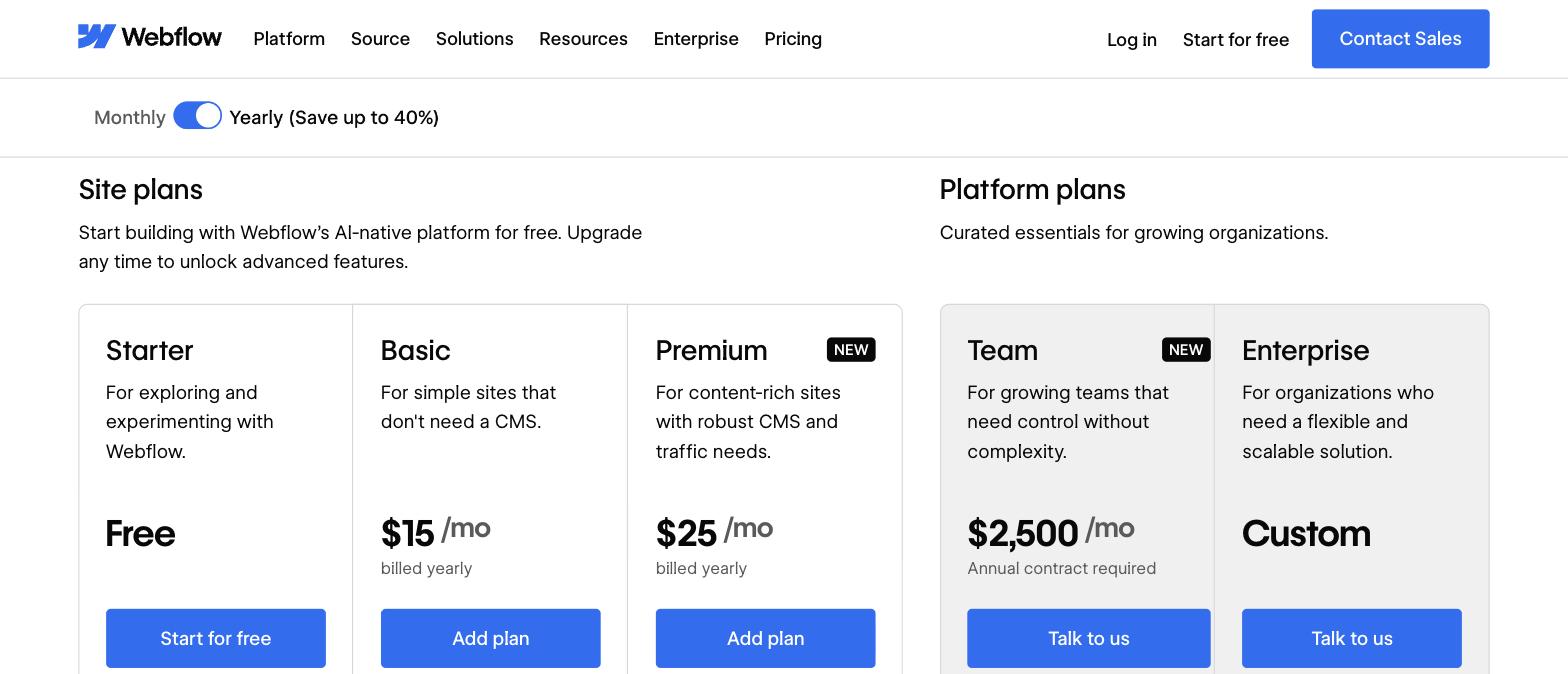Screen dimensions: 1568x674
Task: Open the Enterprise navigation item
Action: tap(696, 39)
